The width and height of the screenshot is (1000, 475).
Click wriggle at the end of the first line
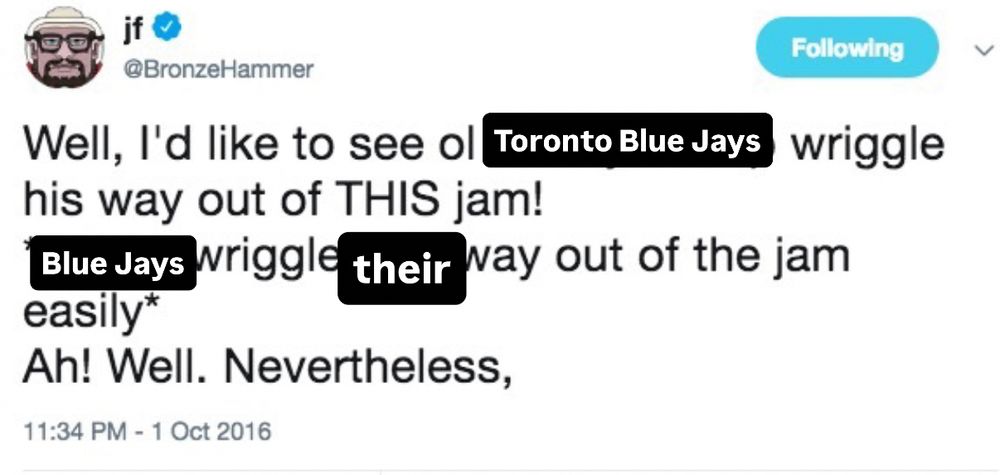pyautogui.click(x=868, y=146)
